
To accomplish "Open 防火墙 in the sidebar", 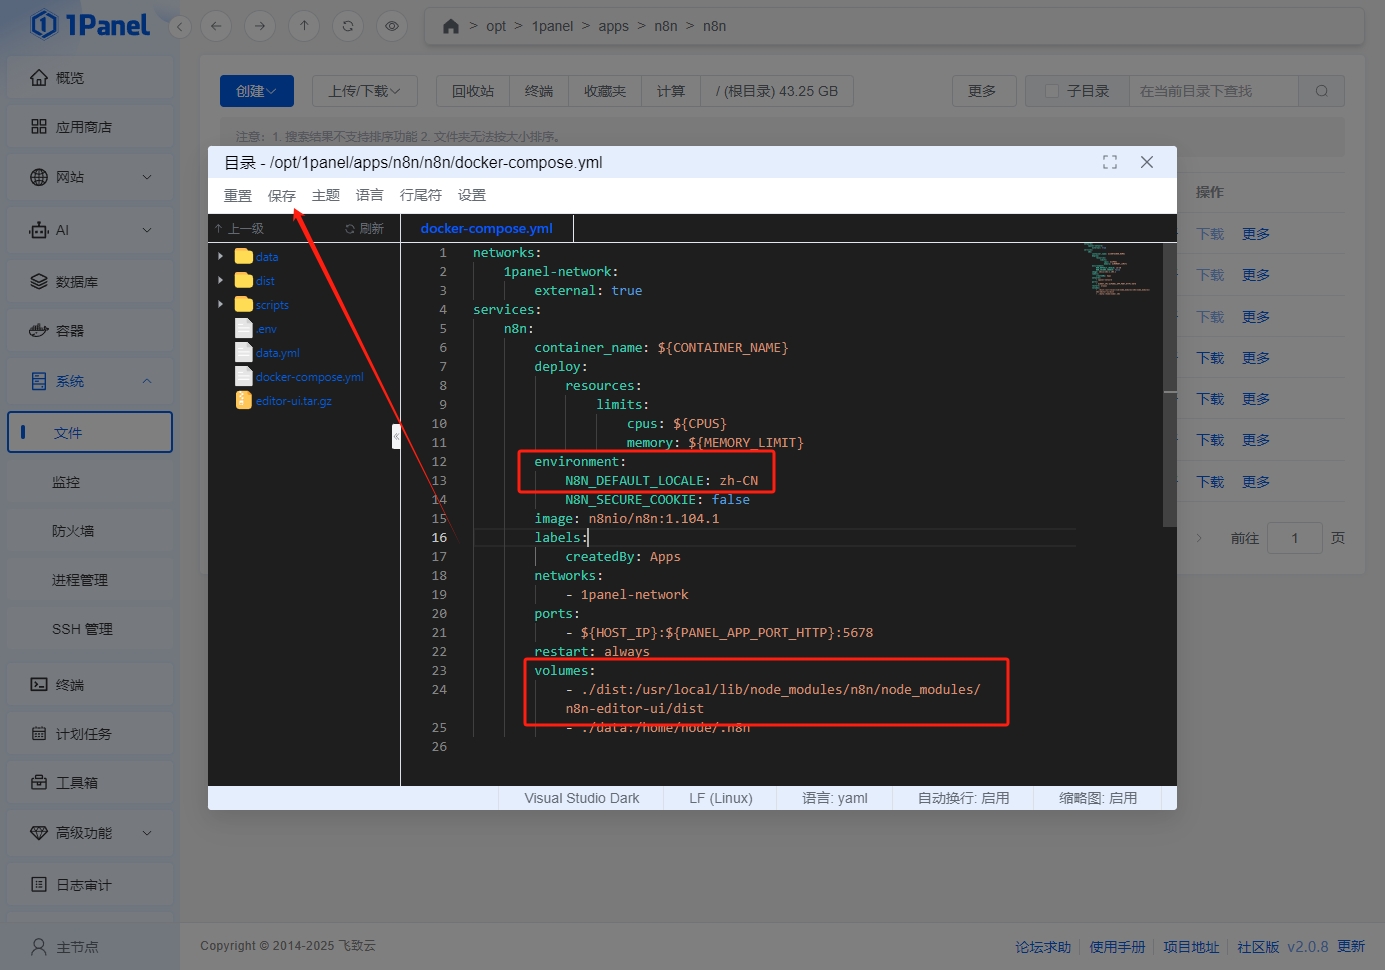I will click(x=90, y=531).
